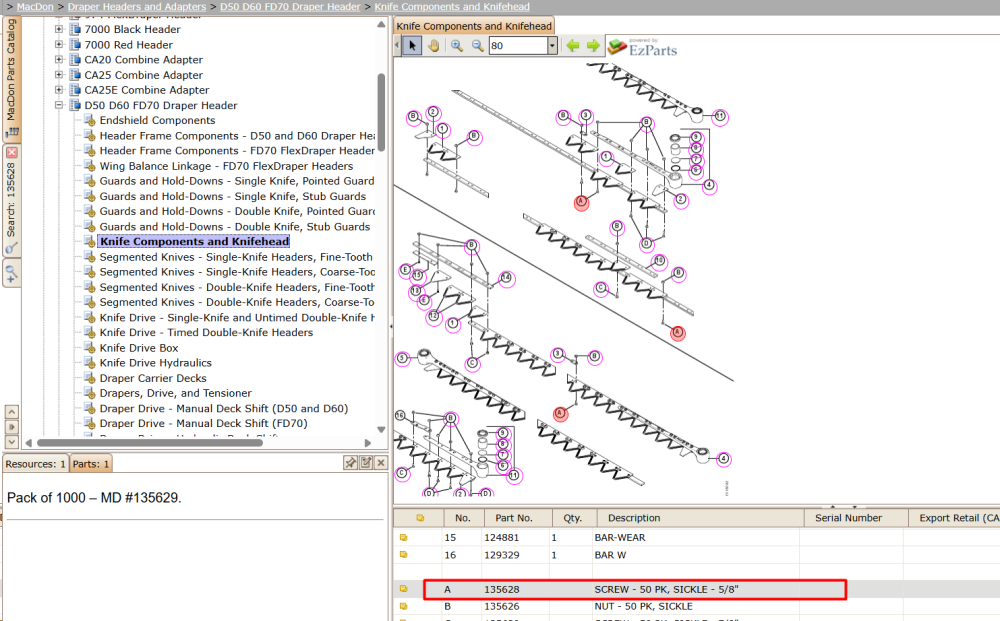
Task: Click the zoom in magnifier icon
Action: tap(457, 45)
